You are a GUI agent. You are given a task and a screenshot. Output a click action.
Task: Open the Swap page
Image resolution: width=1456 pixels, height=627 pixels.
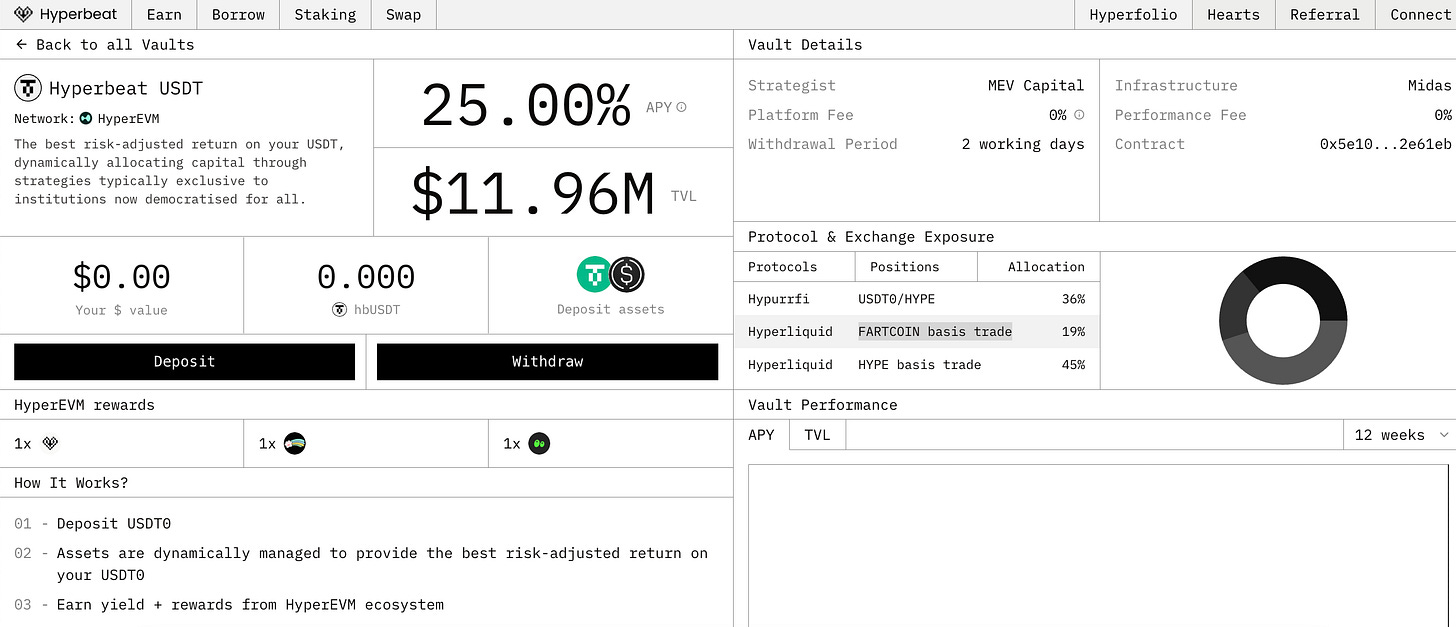click(x=404, y=15)
